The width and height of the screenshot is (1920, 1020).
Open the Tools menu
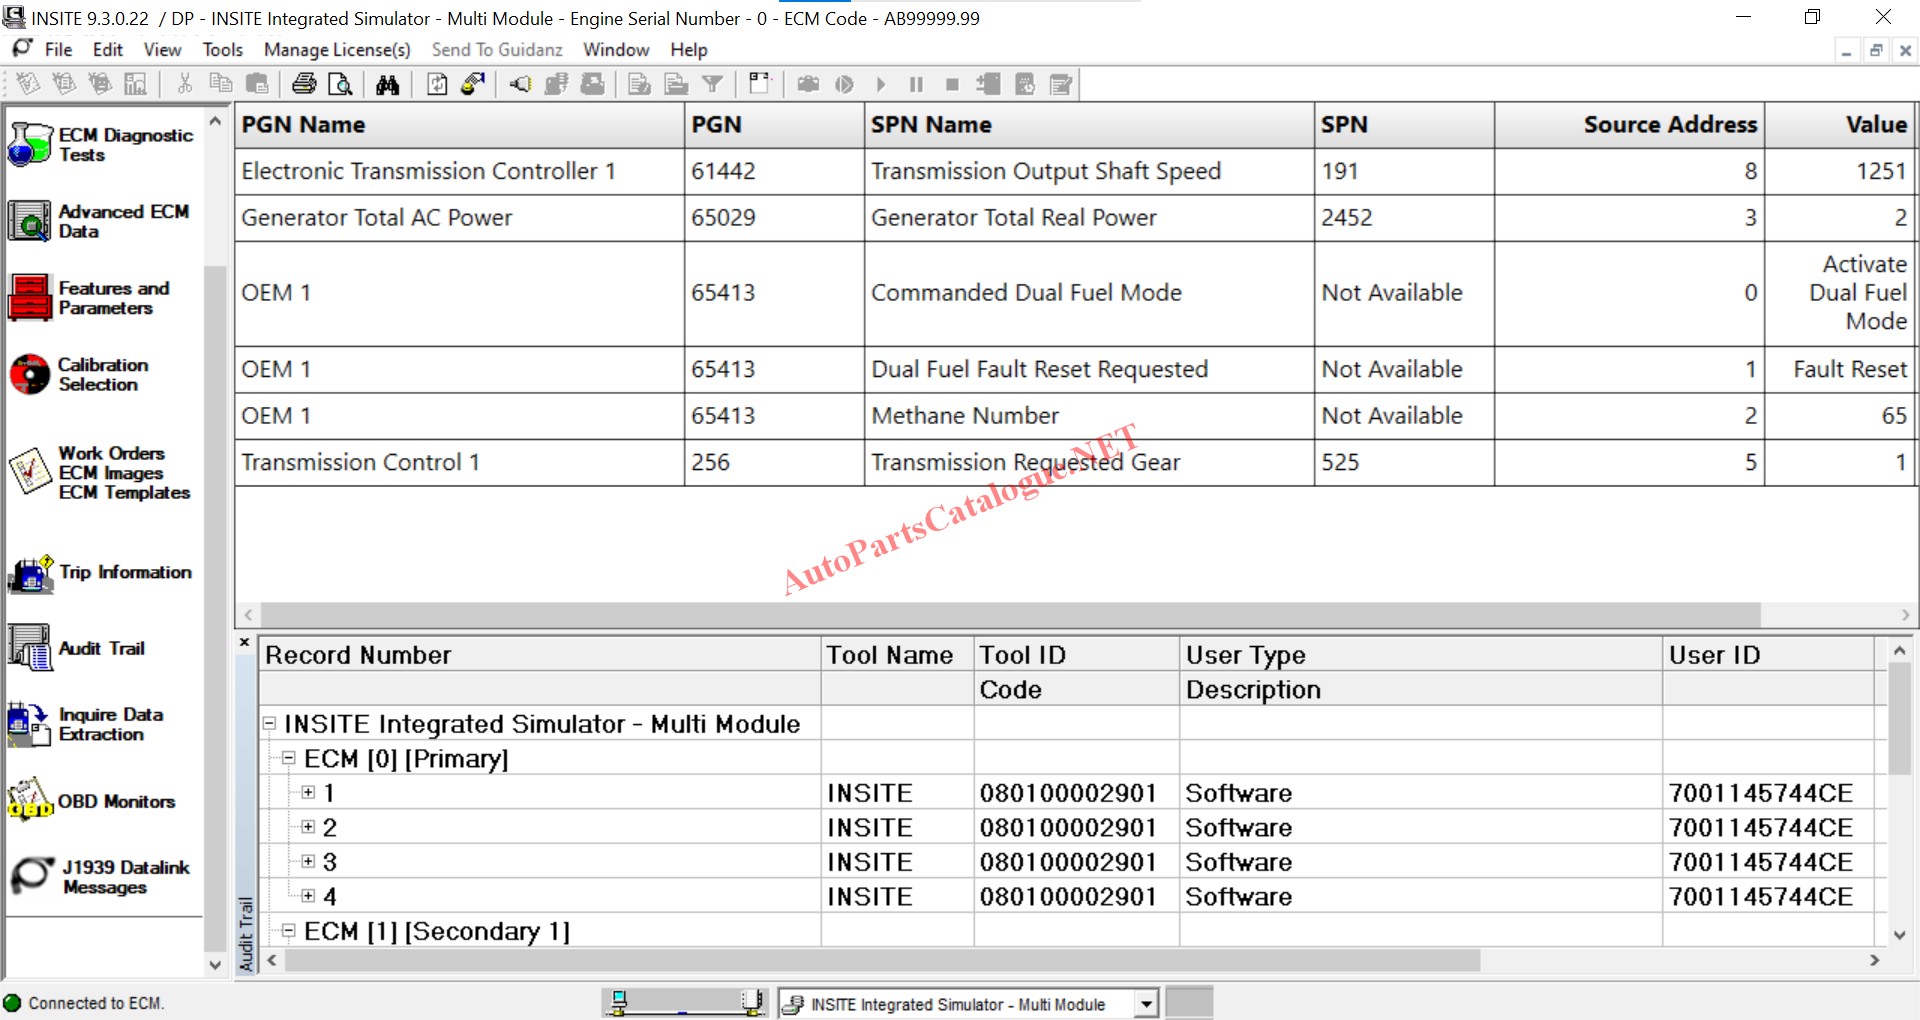coord(222,49)
